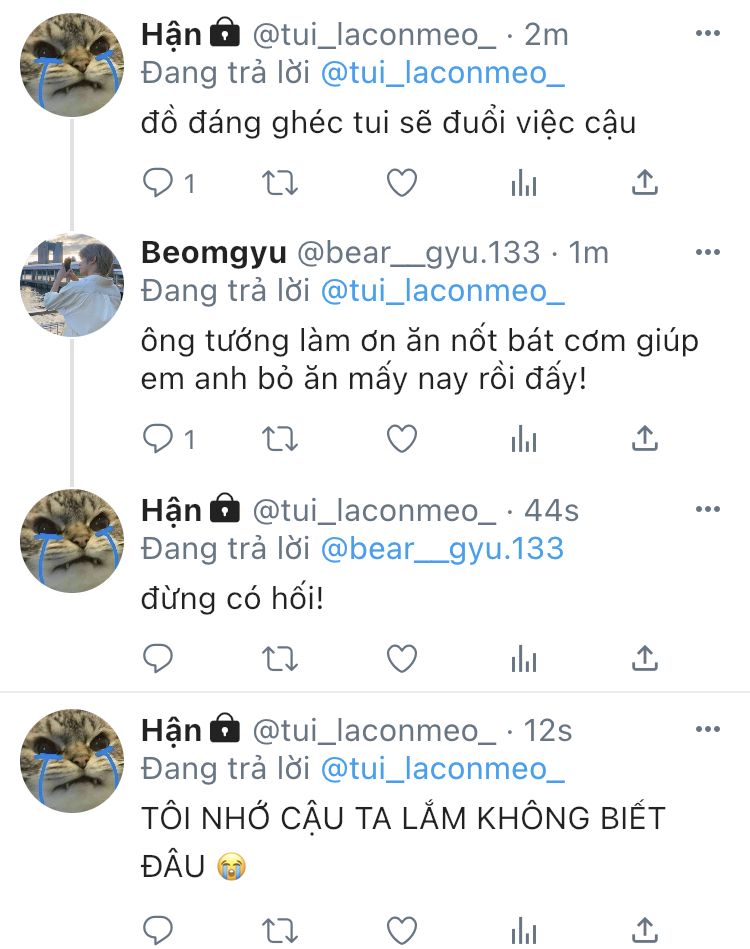Open more options menu on Beomgyu's tweet

coord(708,252)
